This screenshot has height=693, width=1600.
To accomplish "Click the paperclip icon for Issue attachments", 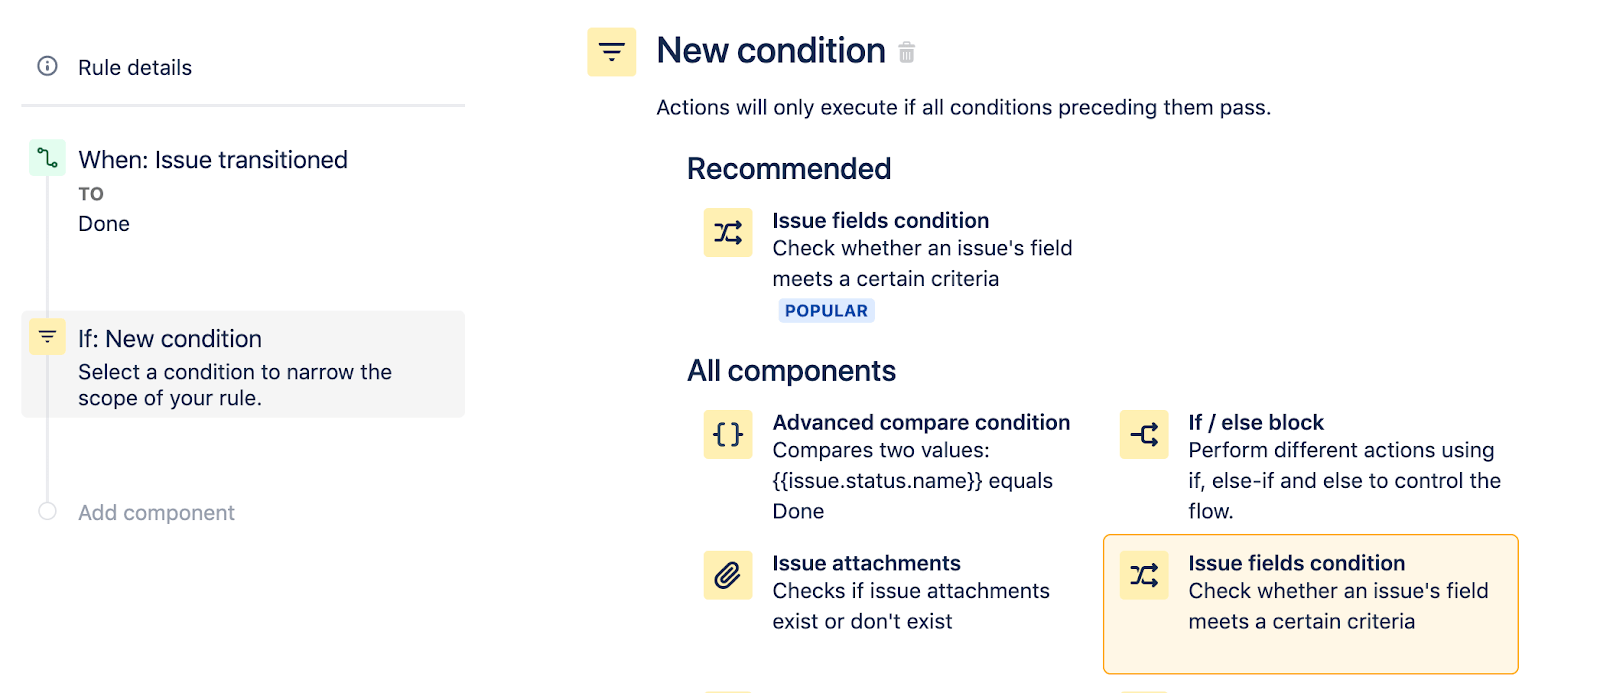I will point(728,575).
